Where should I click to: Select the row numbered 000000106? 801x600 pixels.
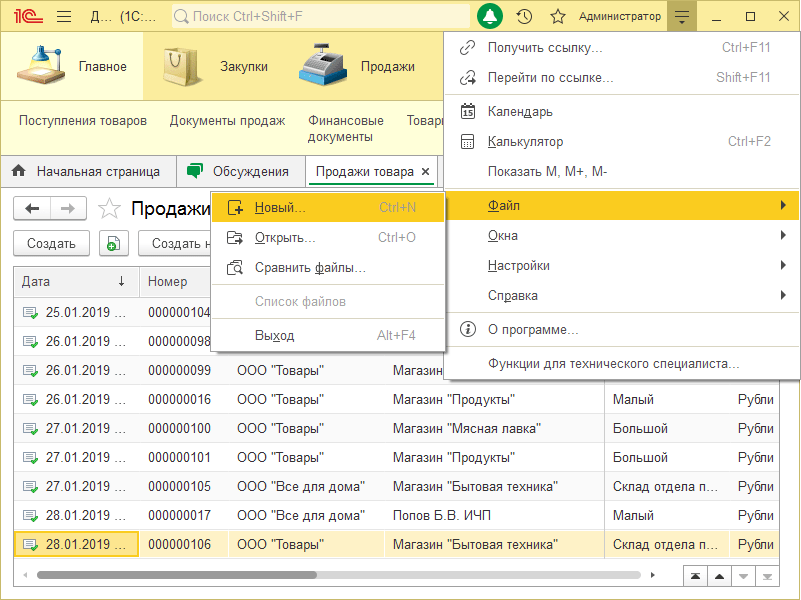(x=396, y=544)
